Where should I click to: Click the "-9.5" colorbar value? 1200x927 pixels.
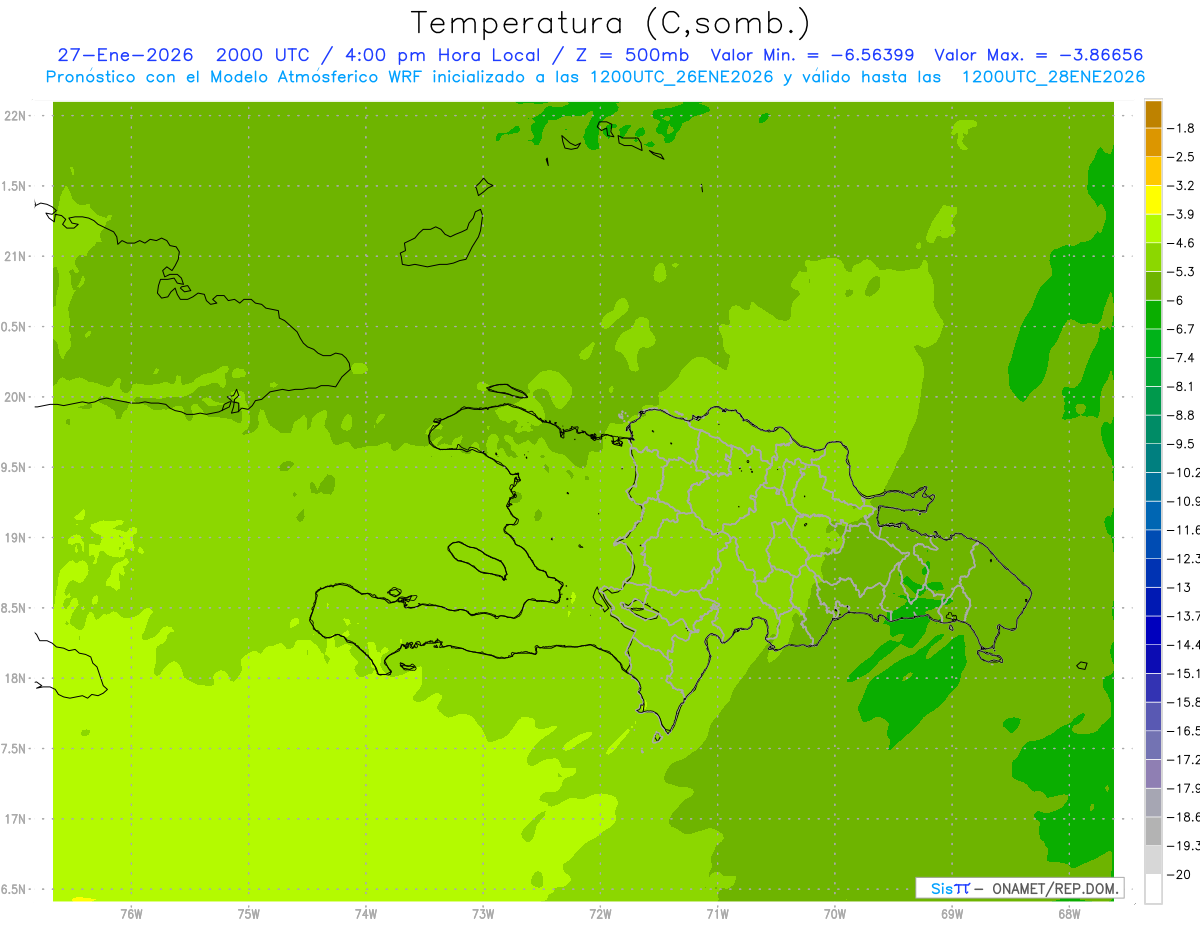pyautogui.click(x=1182, y=443)
